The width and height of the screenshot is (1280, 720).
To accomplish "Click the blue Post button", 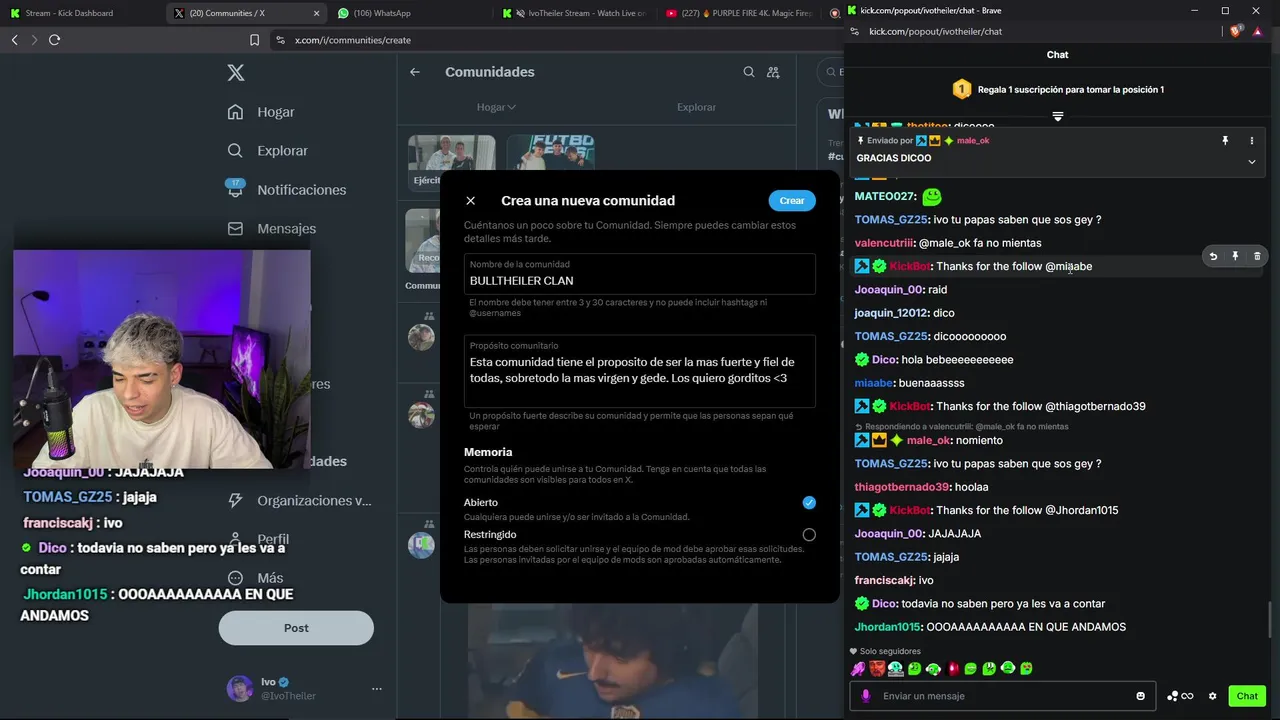I will coord(296,628).
